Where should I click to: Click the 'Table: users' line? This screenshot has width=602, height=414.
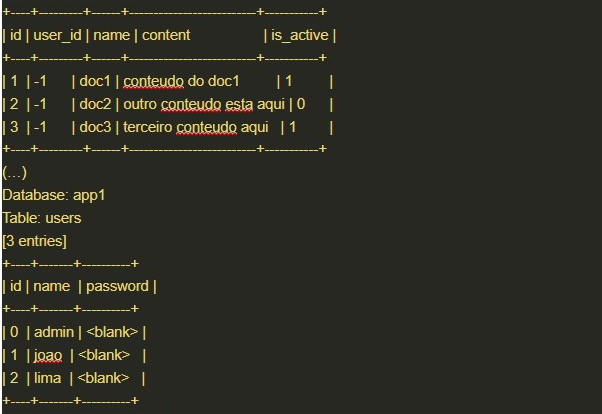(x=42, y=218)
